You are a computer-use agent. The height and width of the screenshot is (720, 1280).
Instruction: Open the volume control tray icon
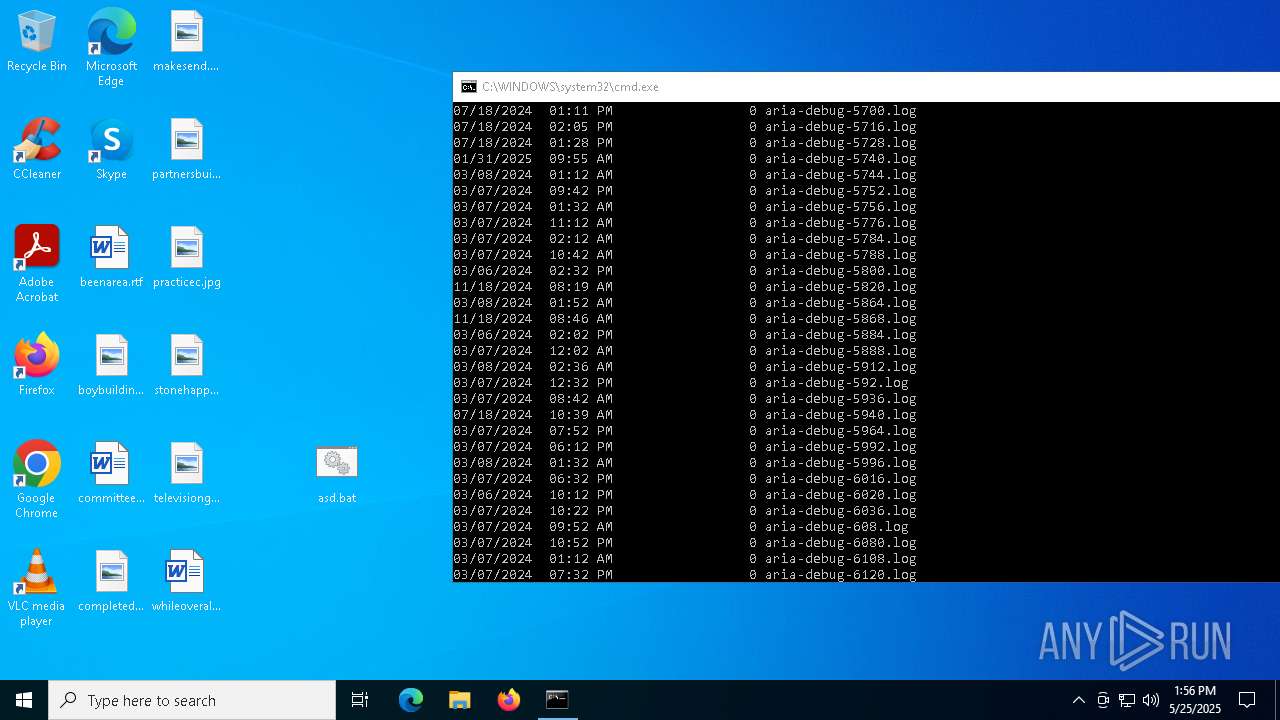click(x=1151, y=700)
